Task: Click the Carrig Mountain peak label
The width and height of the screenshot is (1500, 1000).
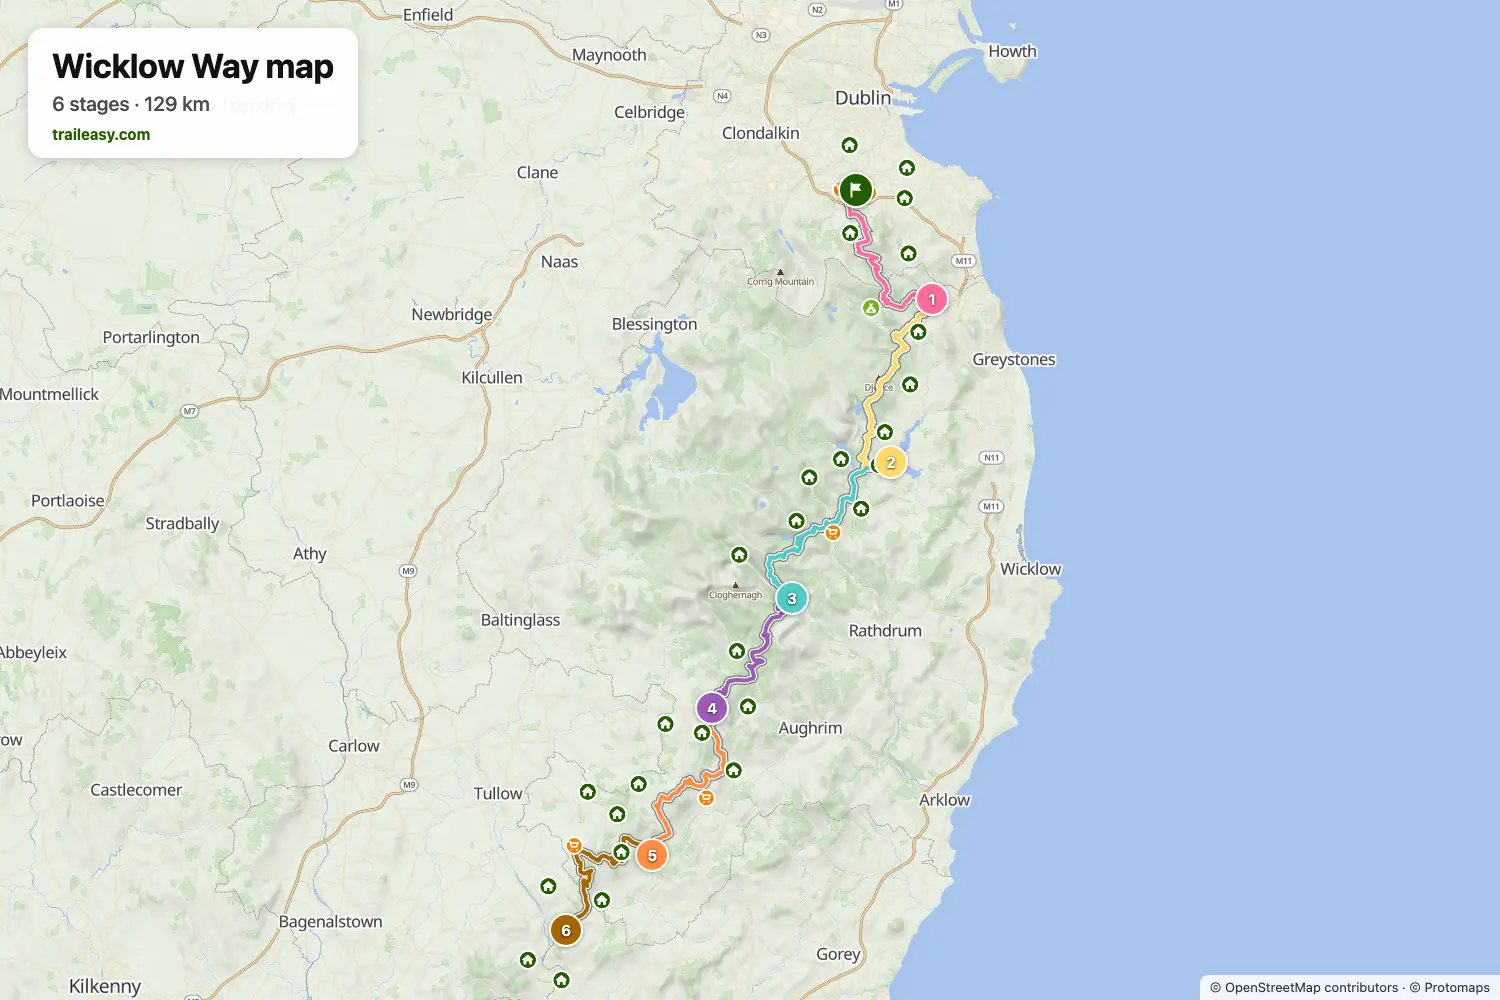Action: pos(780,281)
